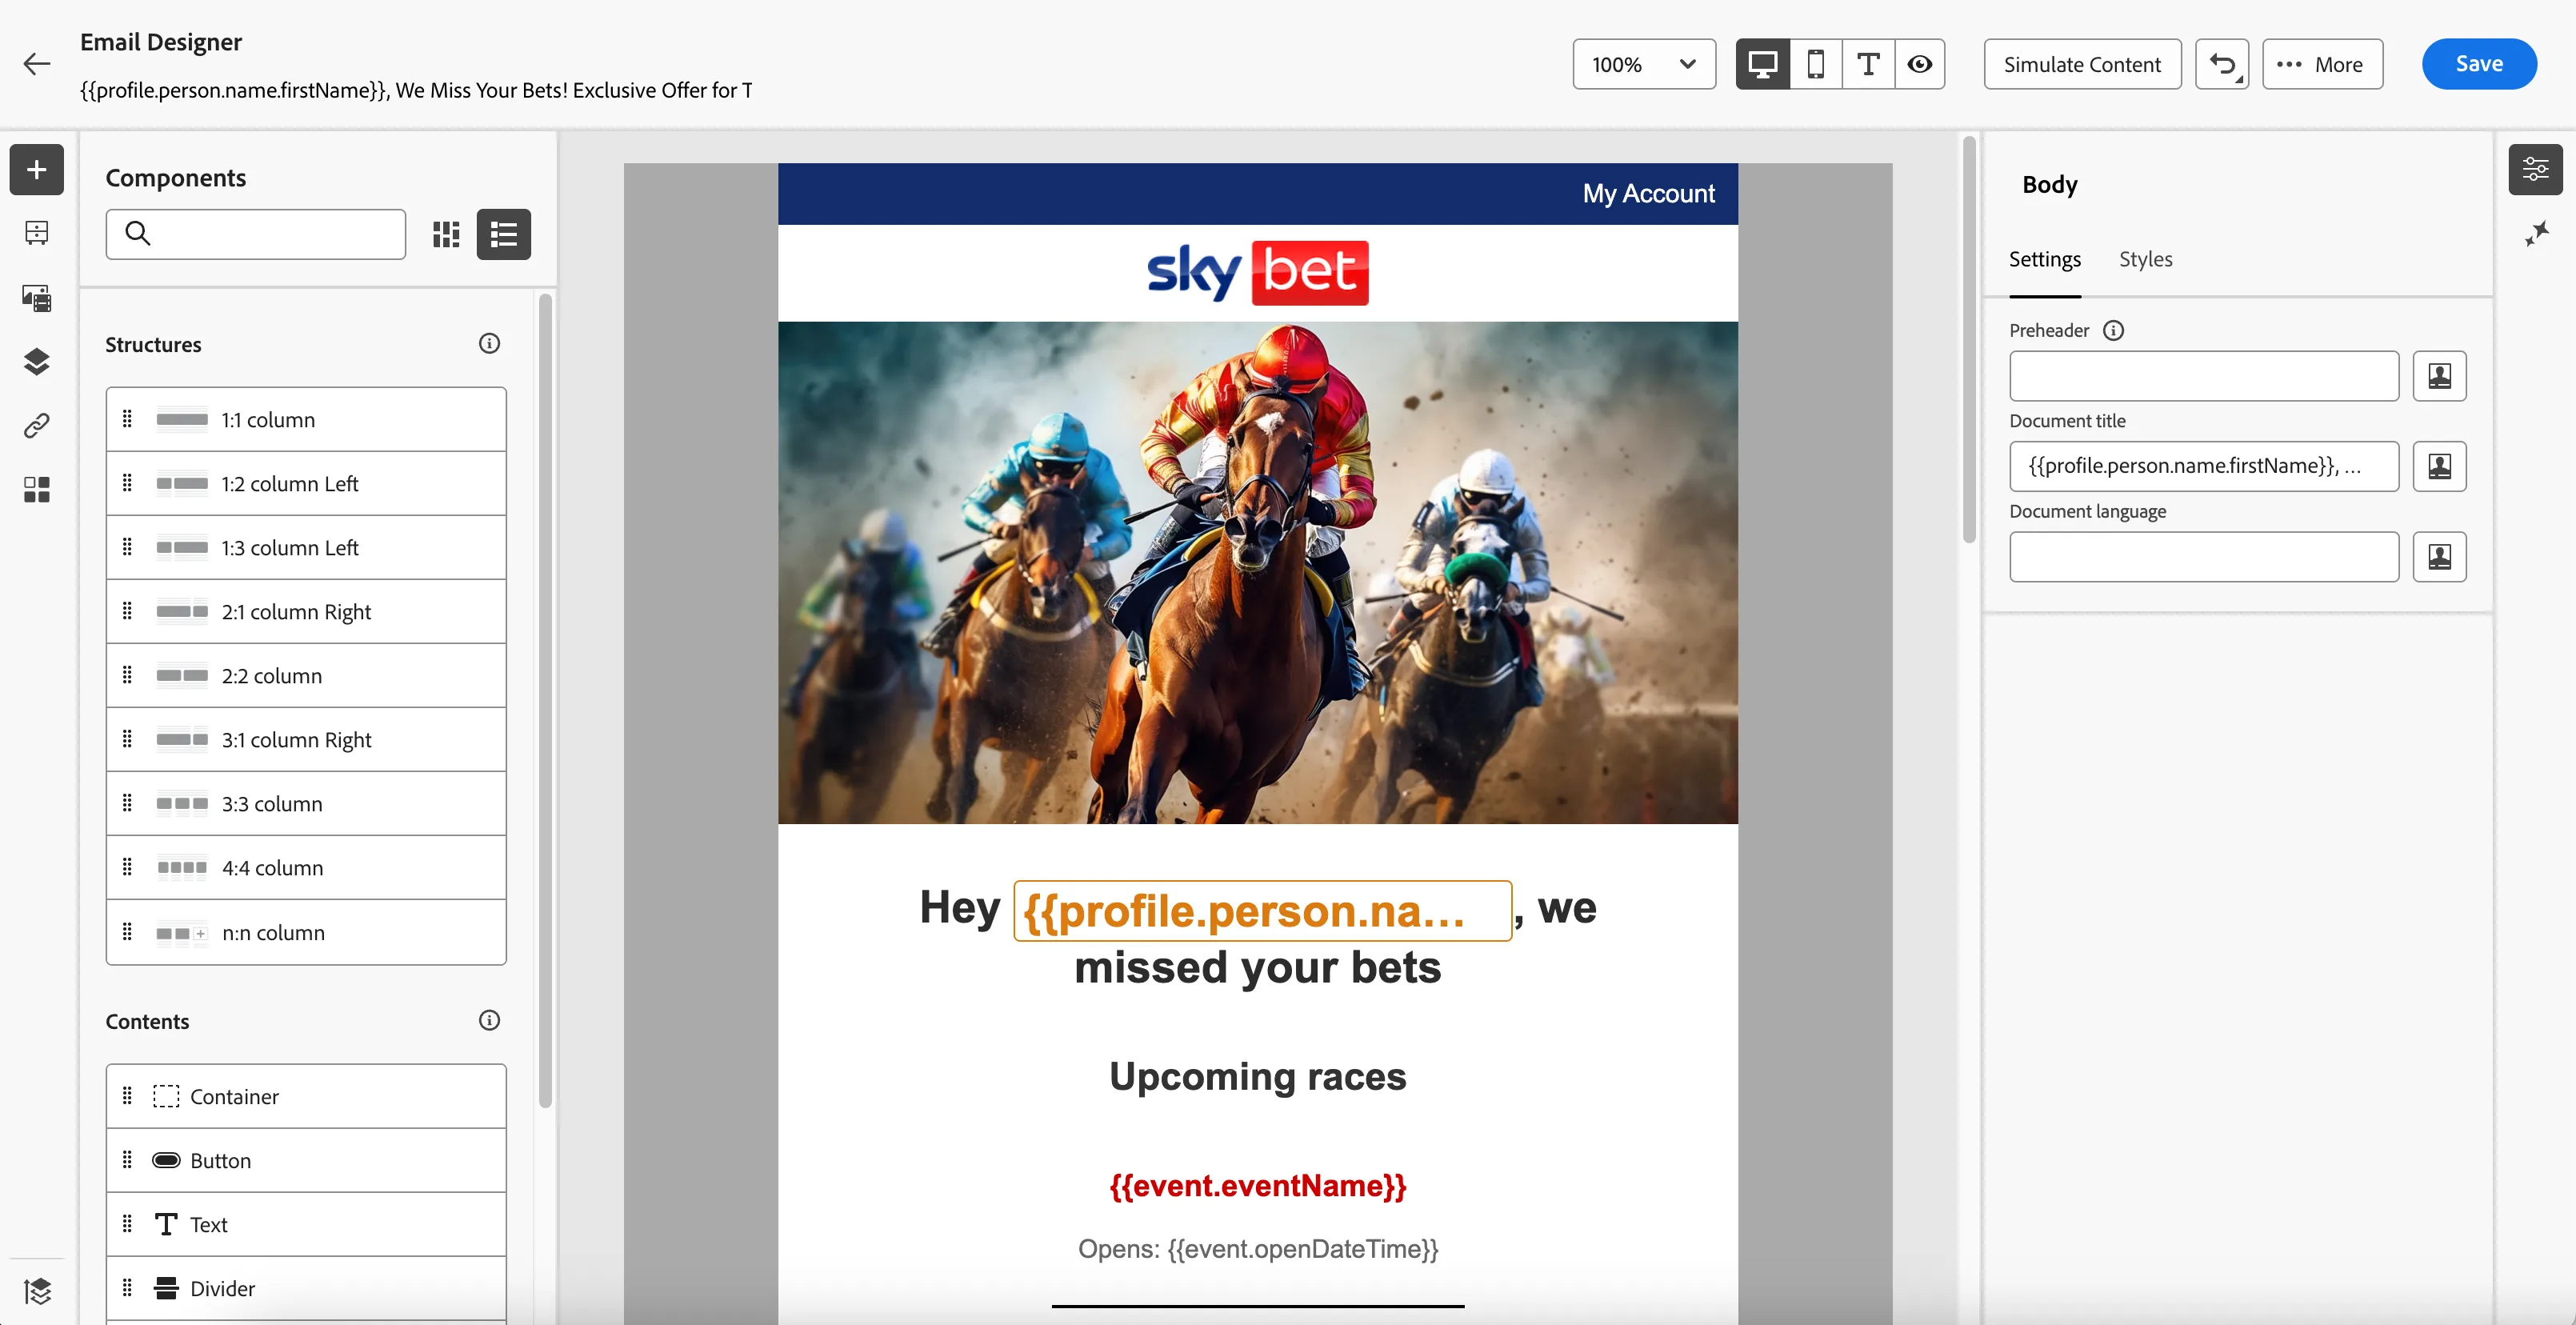Switch components to grid view
Viewport: 2576px width, 1325px height.
446,234
